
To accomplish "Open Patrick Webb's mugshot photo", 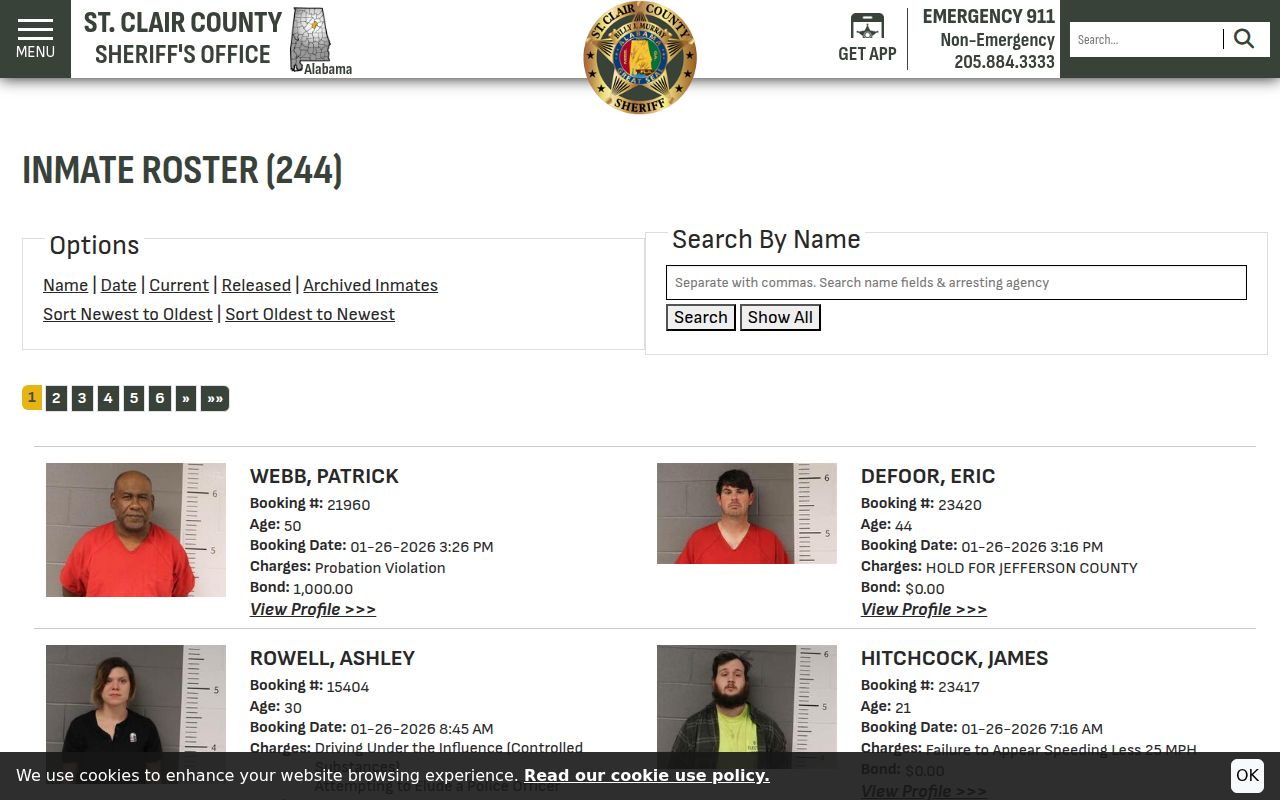I will tap(136, 530).
